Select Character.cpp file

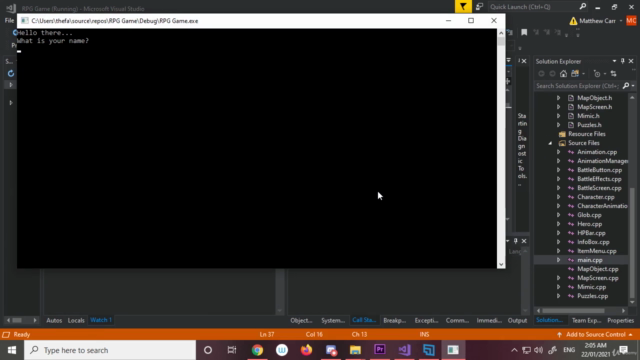596,197
